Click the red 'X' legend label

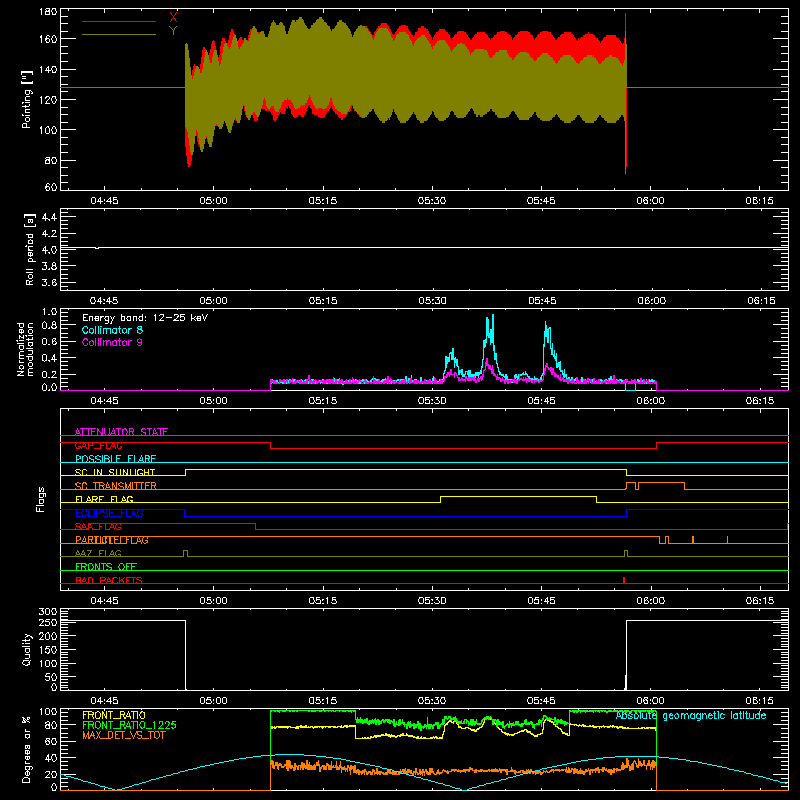[173, 18]
